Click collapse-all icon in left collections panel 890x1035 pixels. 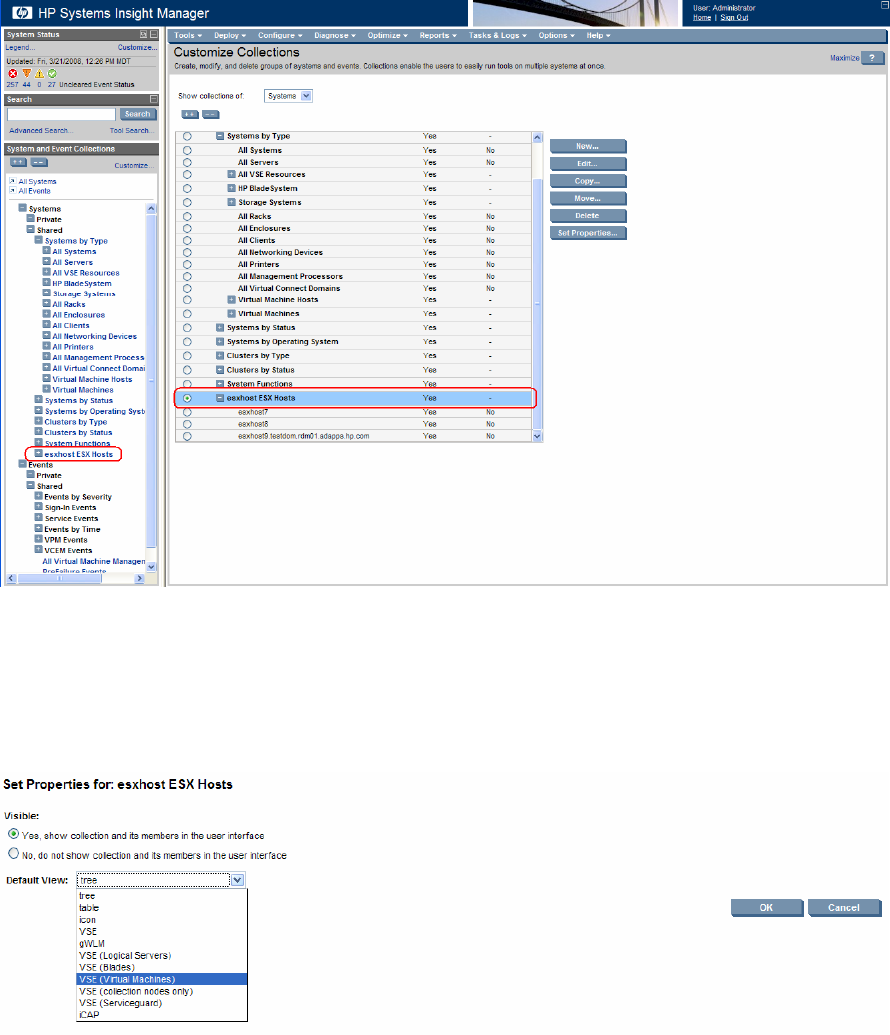40,162
